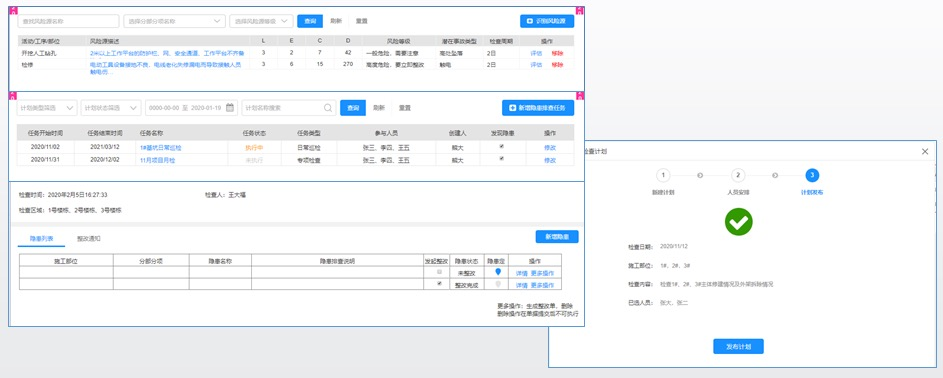Open the 11月项目月检 task link
Image resolution: width=943 pixels, height=378 pixels.
click(x=158, y=160)
